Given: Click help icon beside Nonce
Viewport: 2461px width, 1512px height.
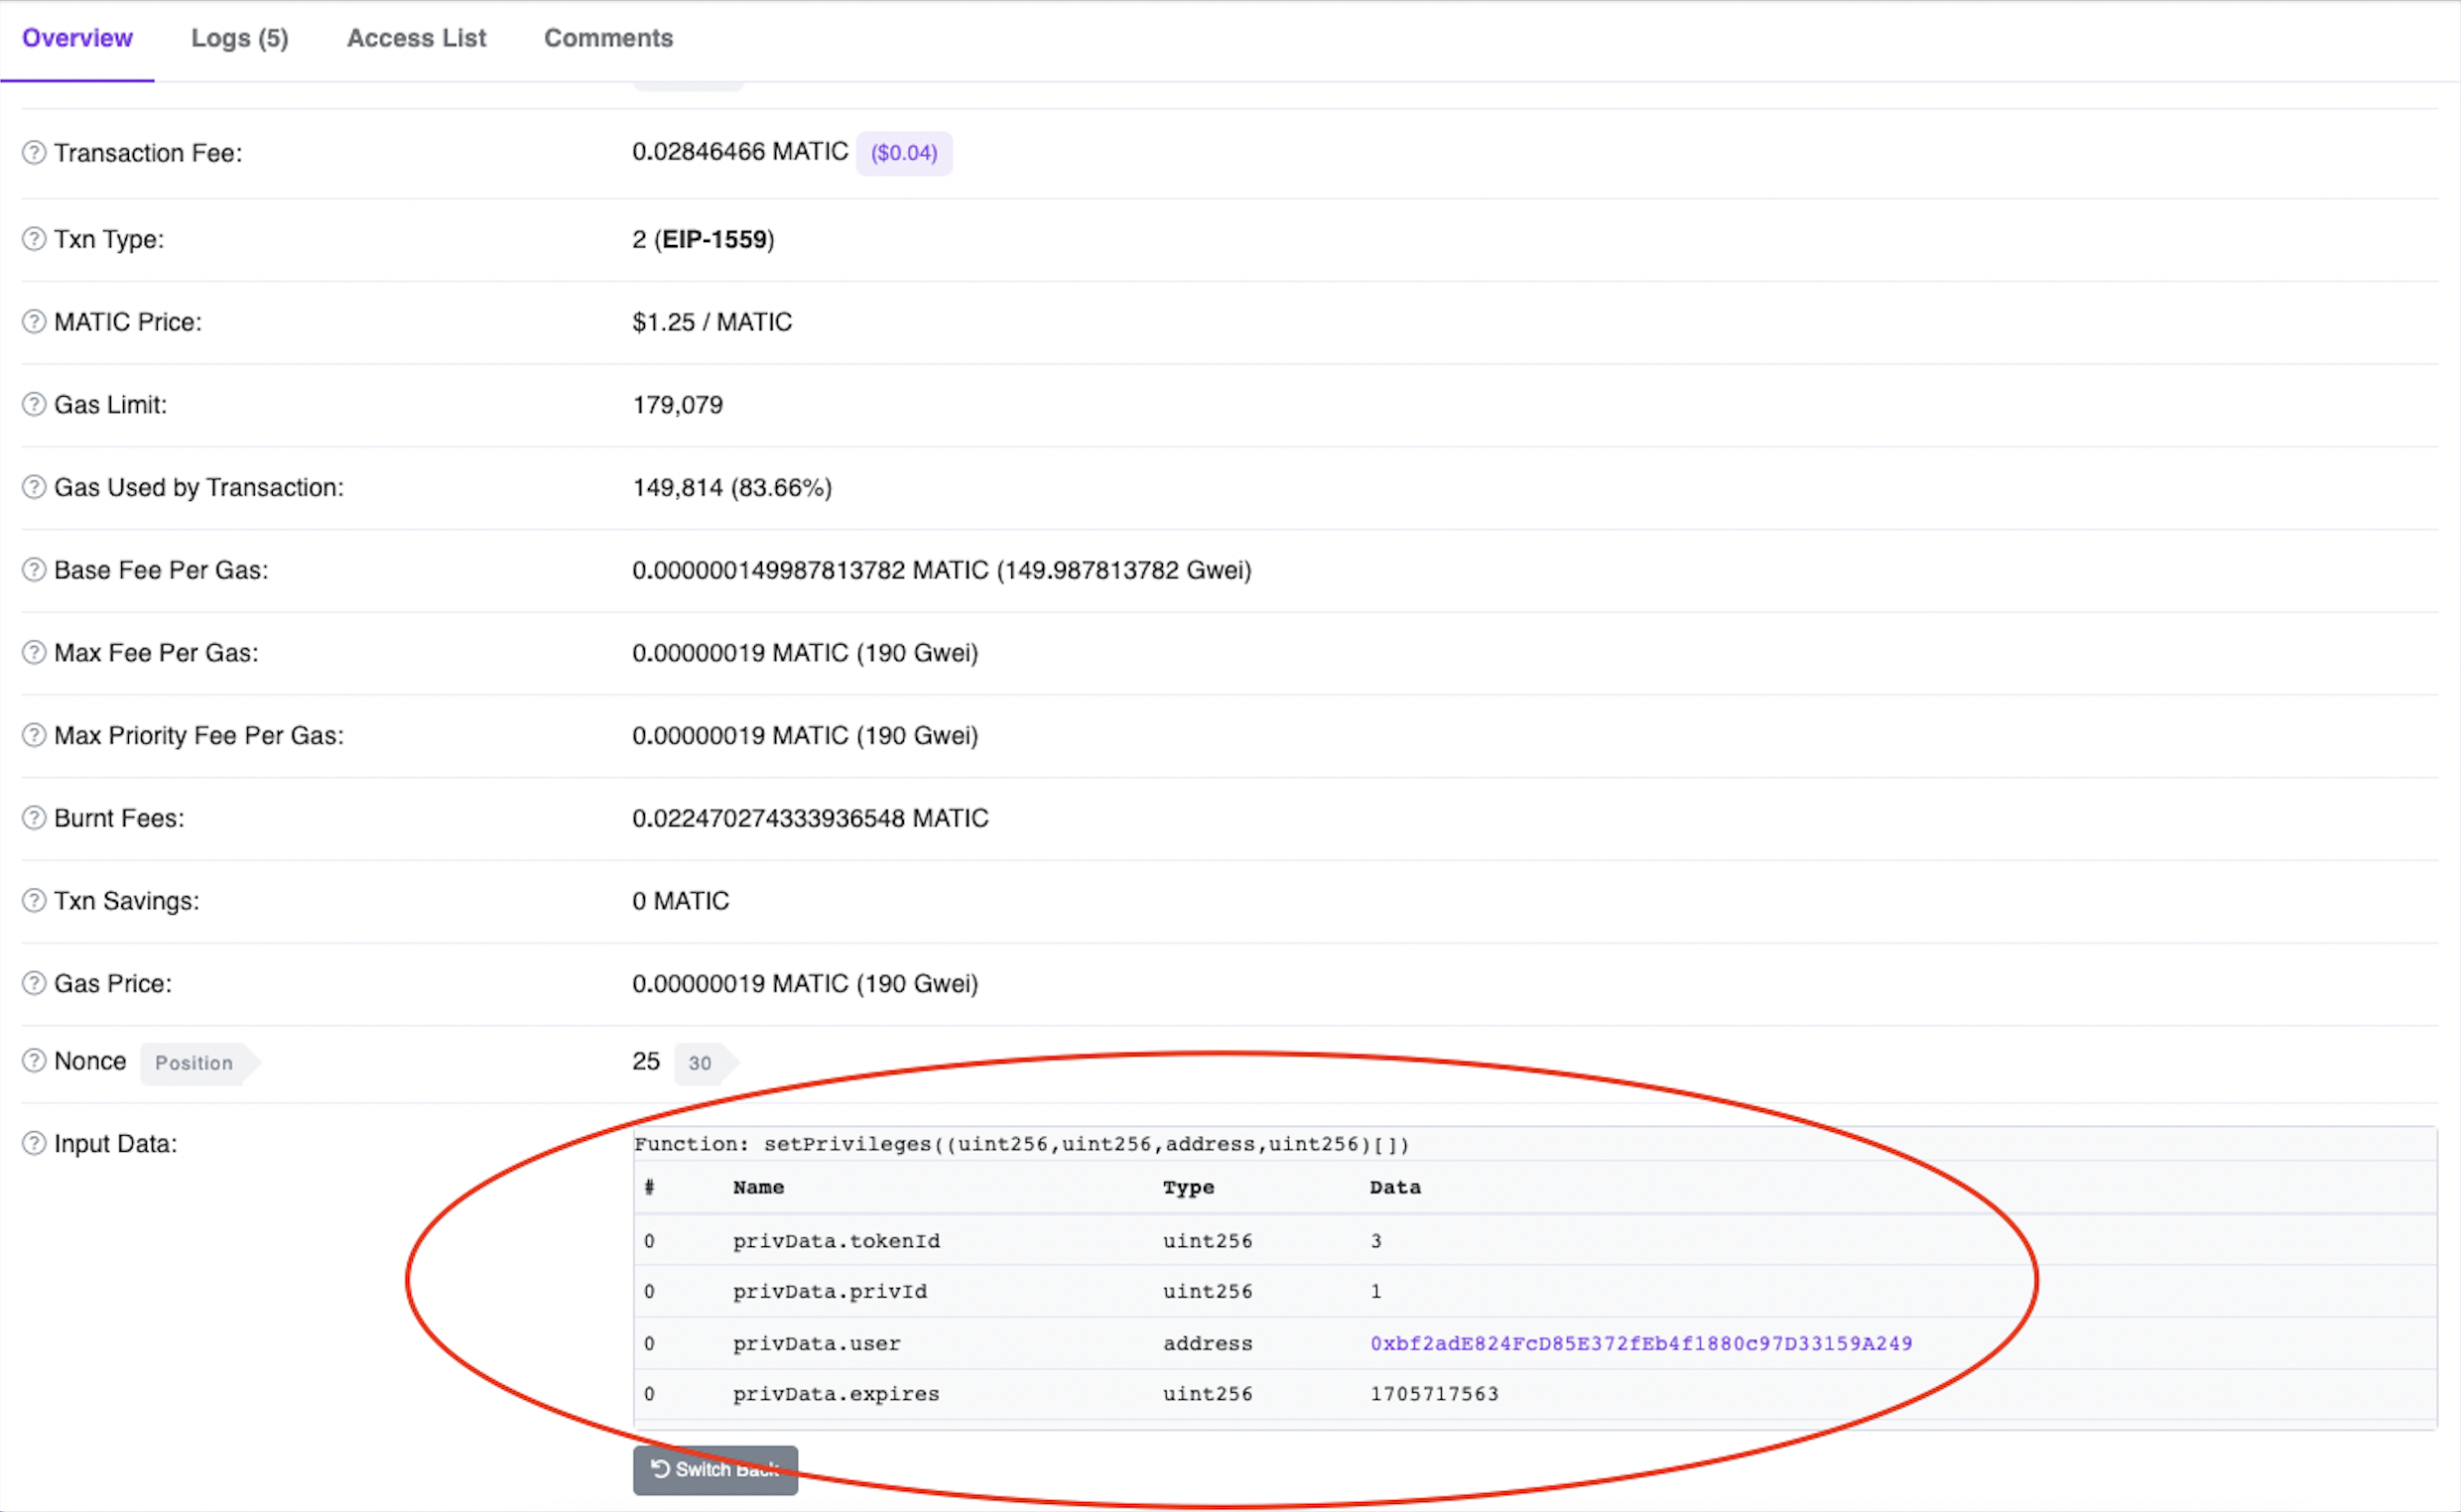Looking at the screenshot, I should (x=34, y=1061).
